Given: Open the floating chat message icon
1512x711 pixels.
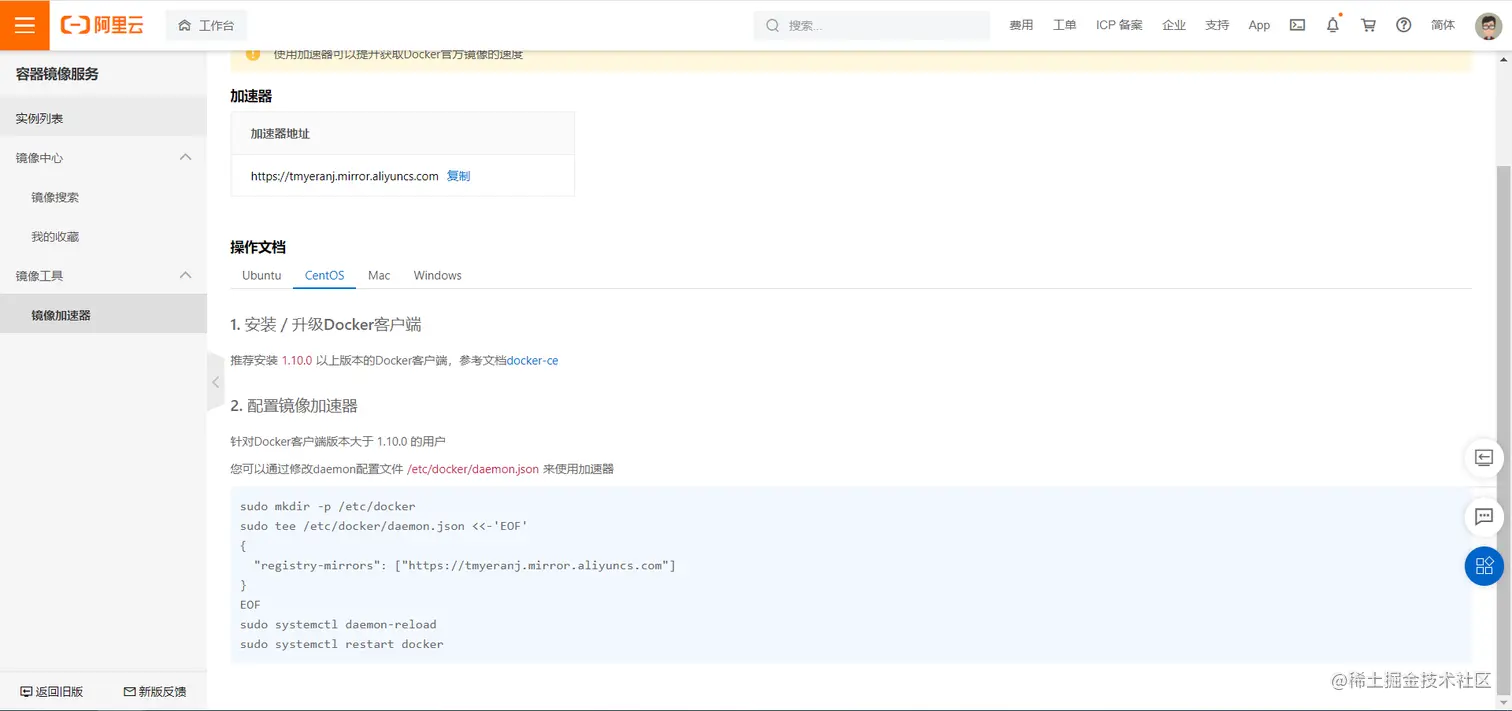Looking at the screenshot, I should coord(1484,517).
